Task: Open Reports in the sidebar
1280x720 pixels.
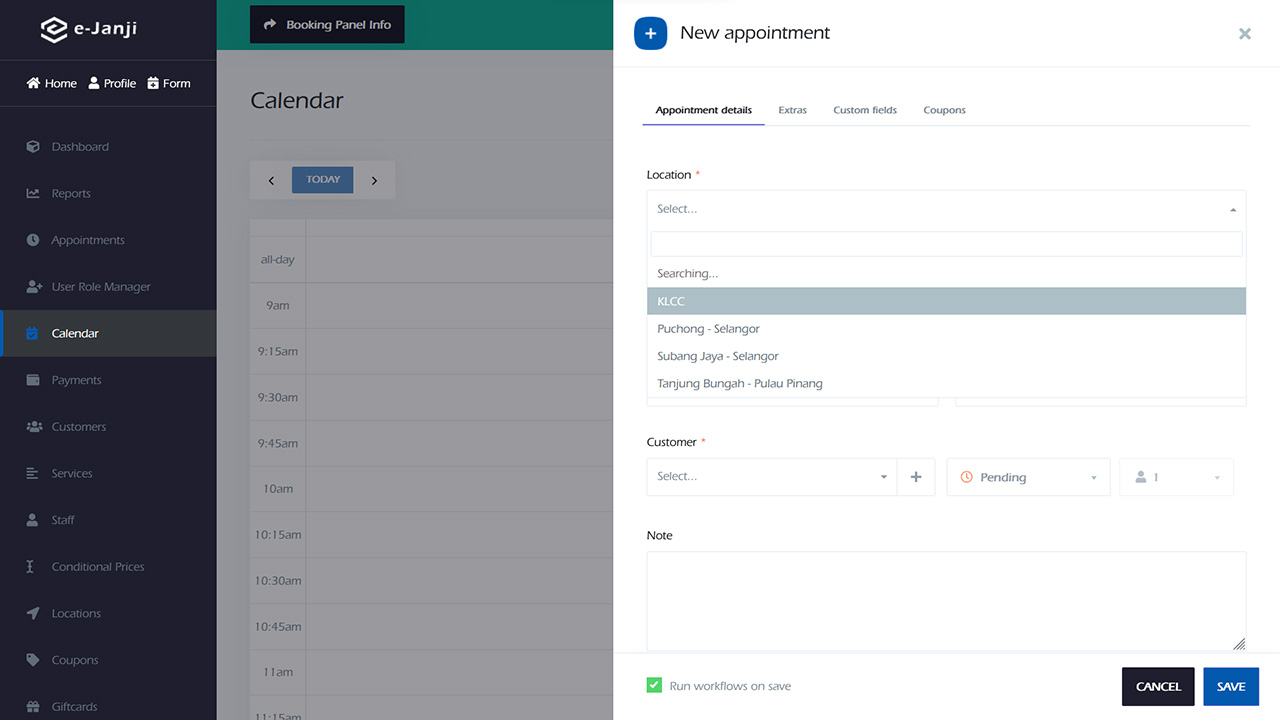Action: click(x=108, y=193)
